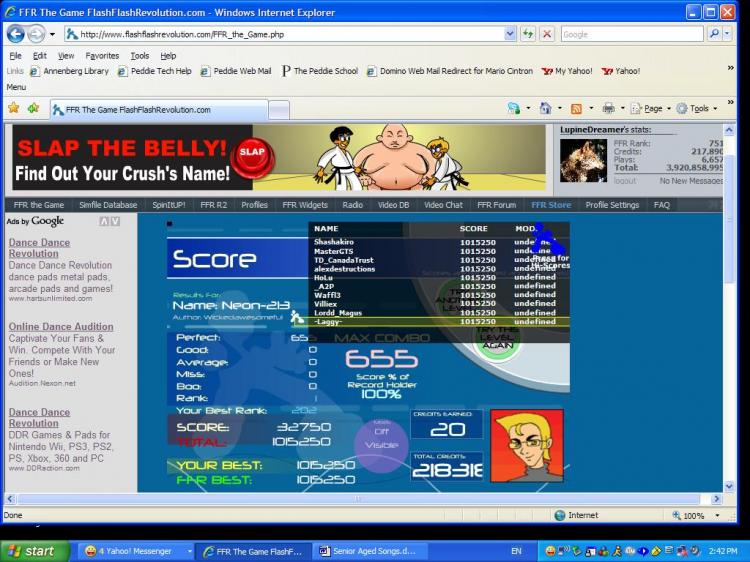Open the Tools menu
Image resolution: width=750 pixels, height=562 pixels.
tap(140, 55)
